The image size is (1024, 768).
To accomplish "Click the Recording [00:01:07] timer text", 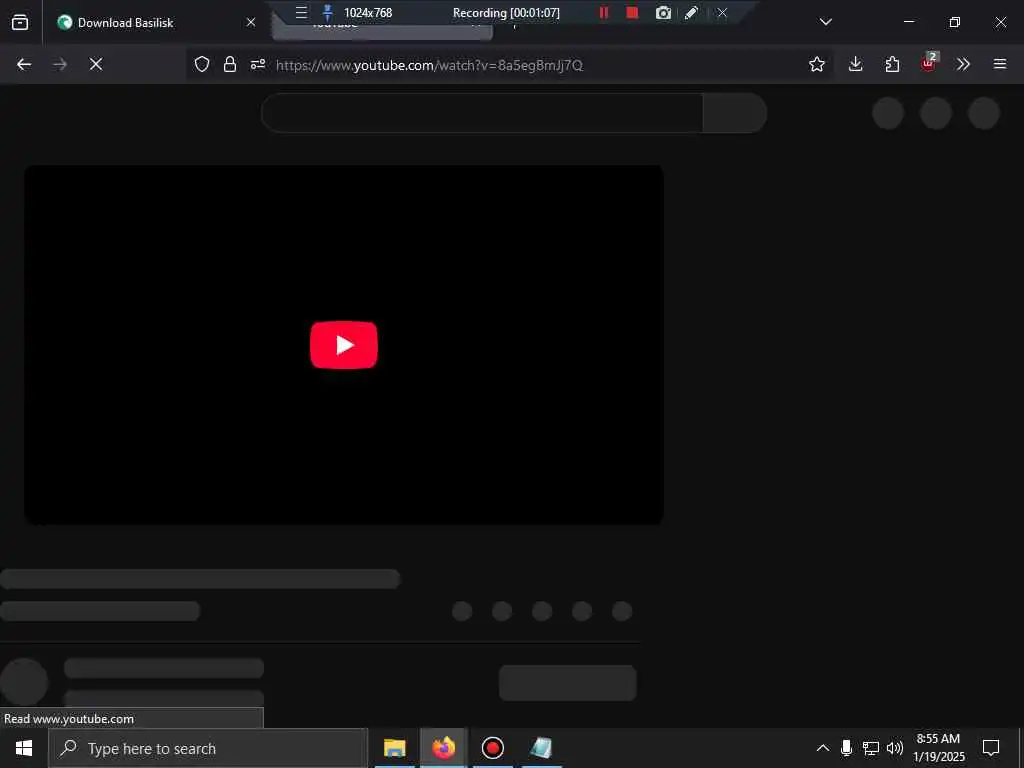I will [506, 12].
